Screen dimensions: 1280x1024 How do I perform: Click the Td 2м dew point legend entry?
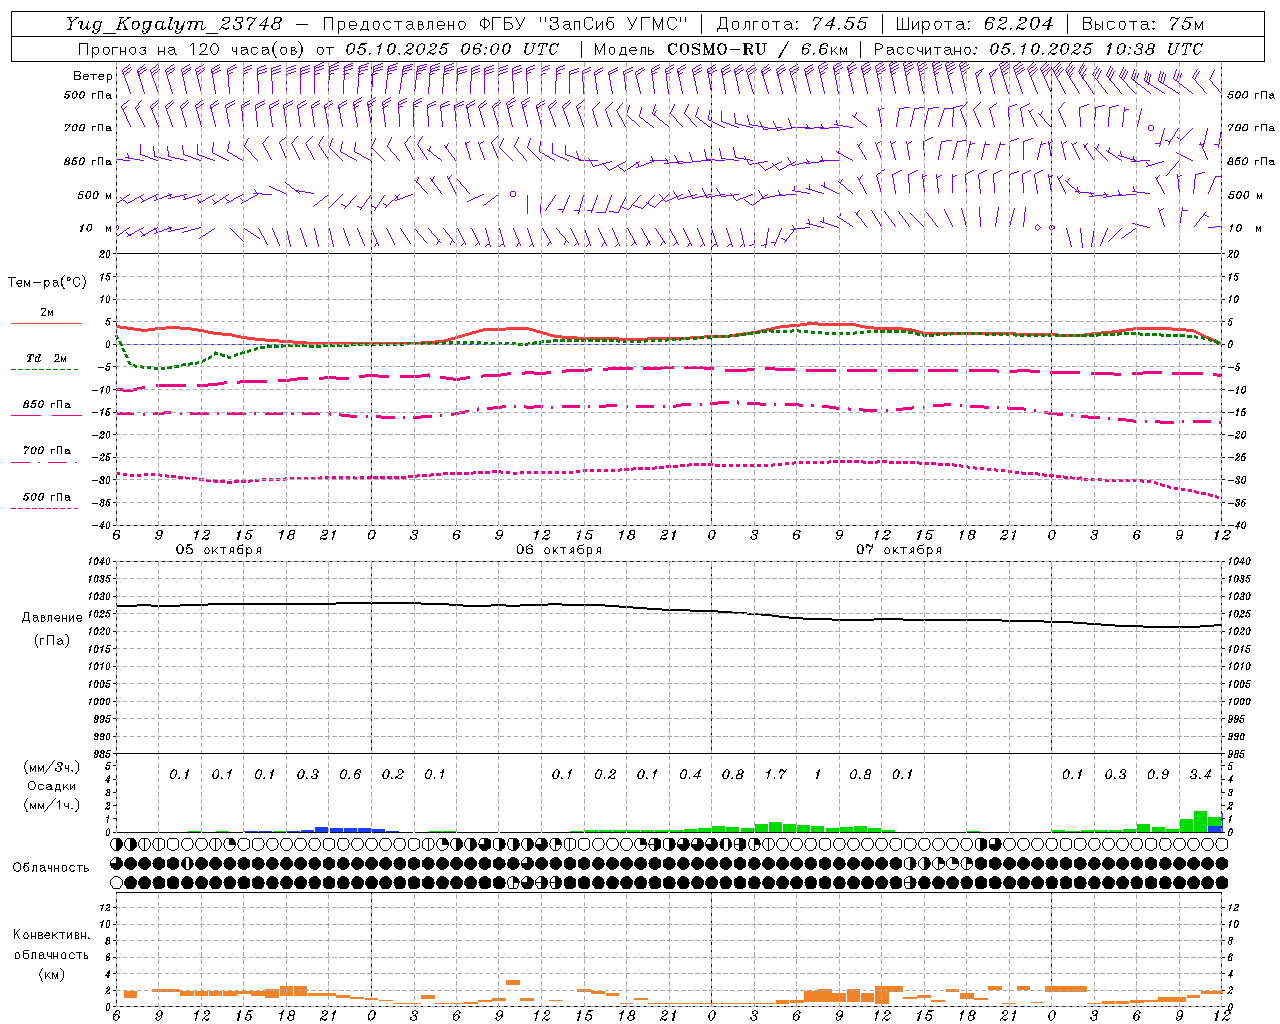click(x=47, y=358)
